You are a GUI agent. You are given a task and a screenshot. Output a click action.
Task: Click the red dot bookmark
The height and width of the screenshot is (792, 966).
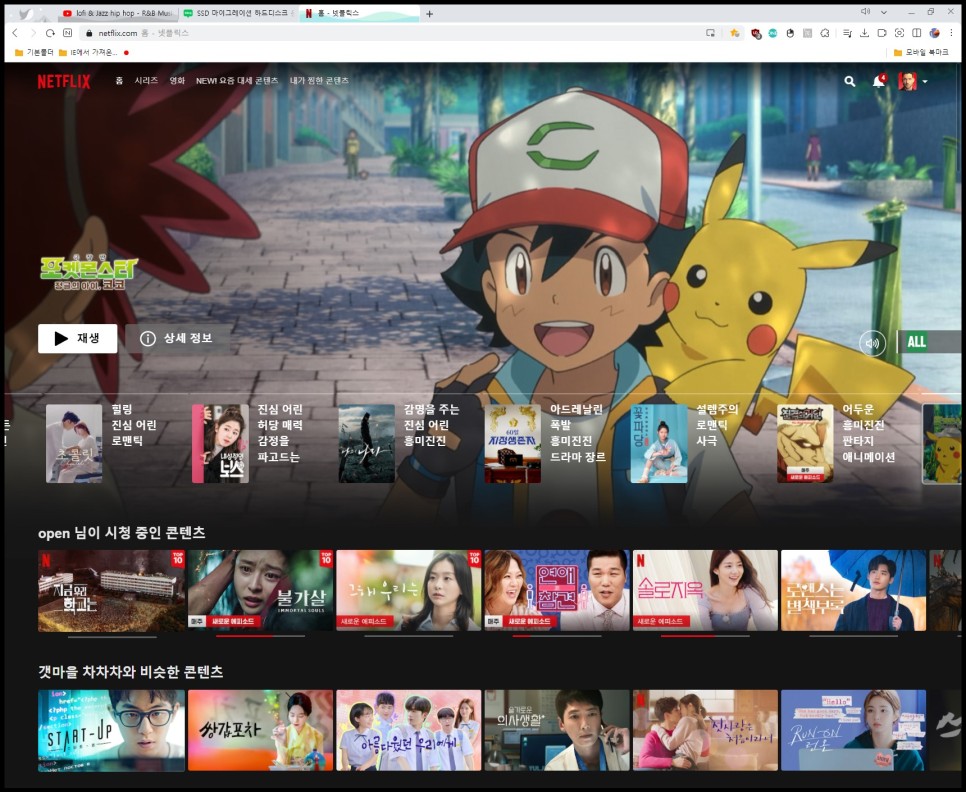pyautogui.click(x=126, y=53)
